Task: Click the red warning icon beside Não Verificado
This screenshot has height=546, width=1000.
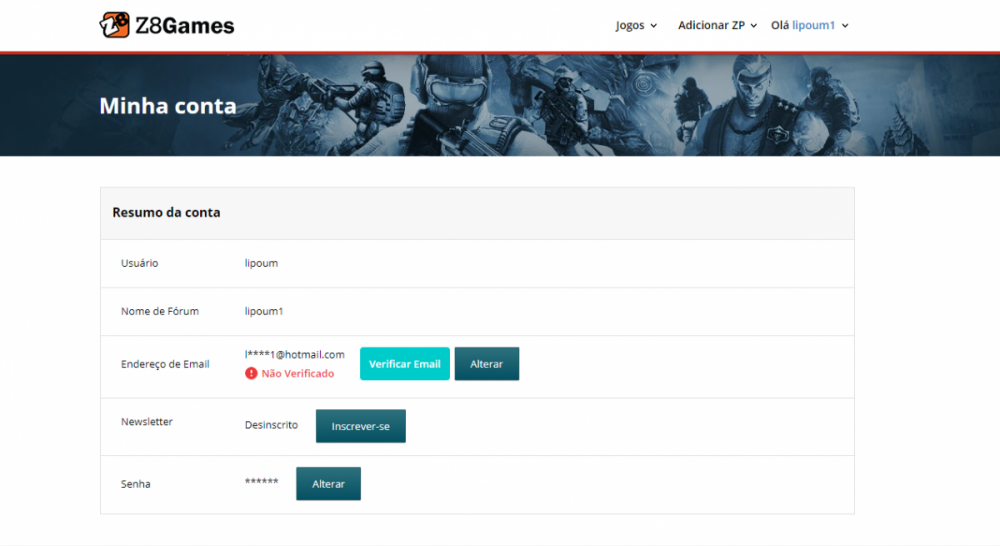Action: [x=251, y=373]
